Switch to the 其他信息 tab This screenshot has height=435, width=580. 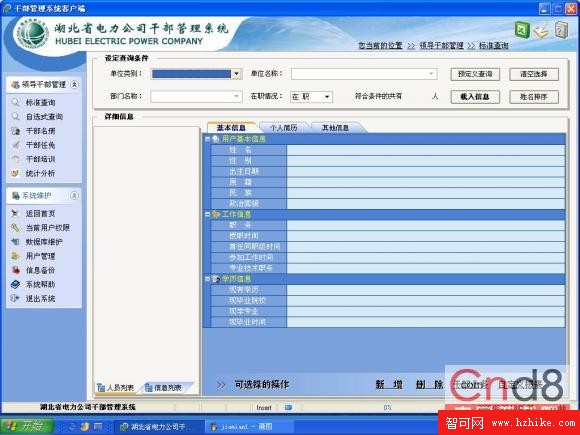tap(335, 128)
